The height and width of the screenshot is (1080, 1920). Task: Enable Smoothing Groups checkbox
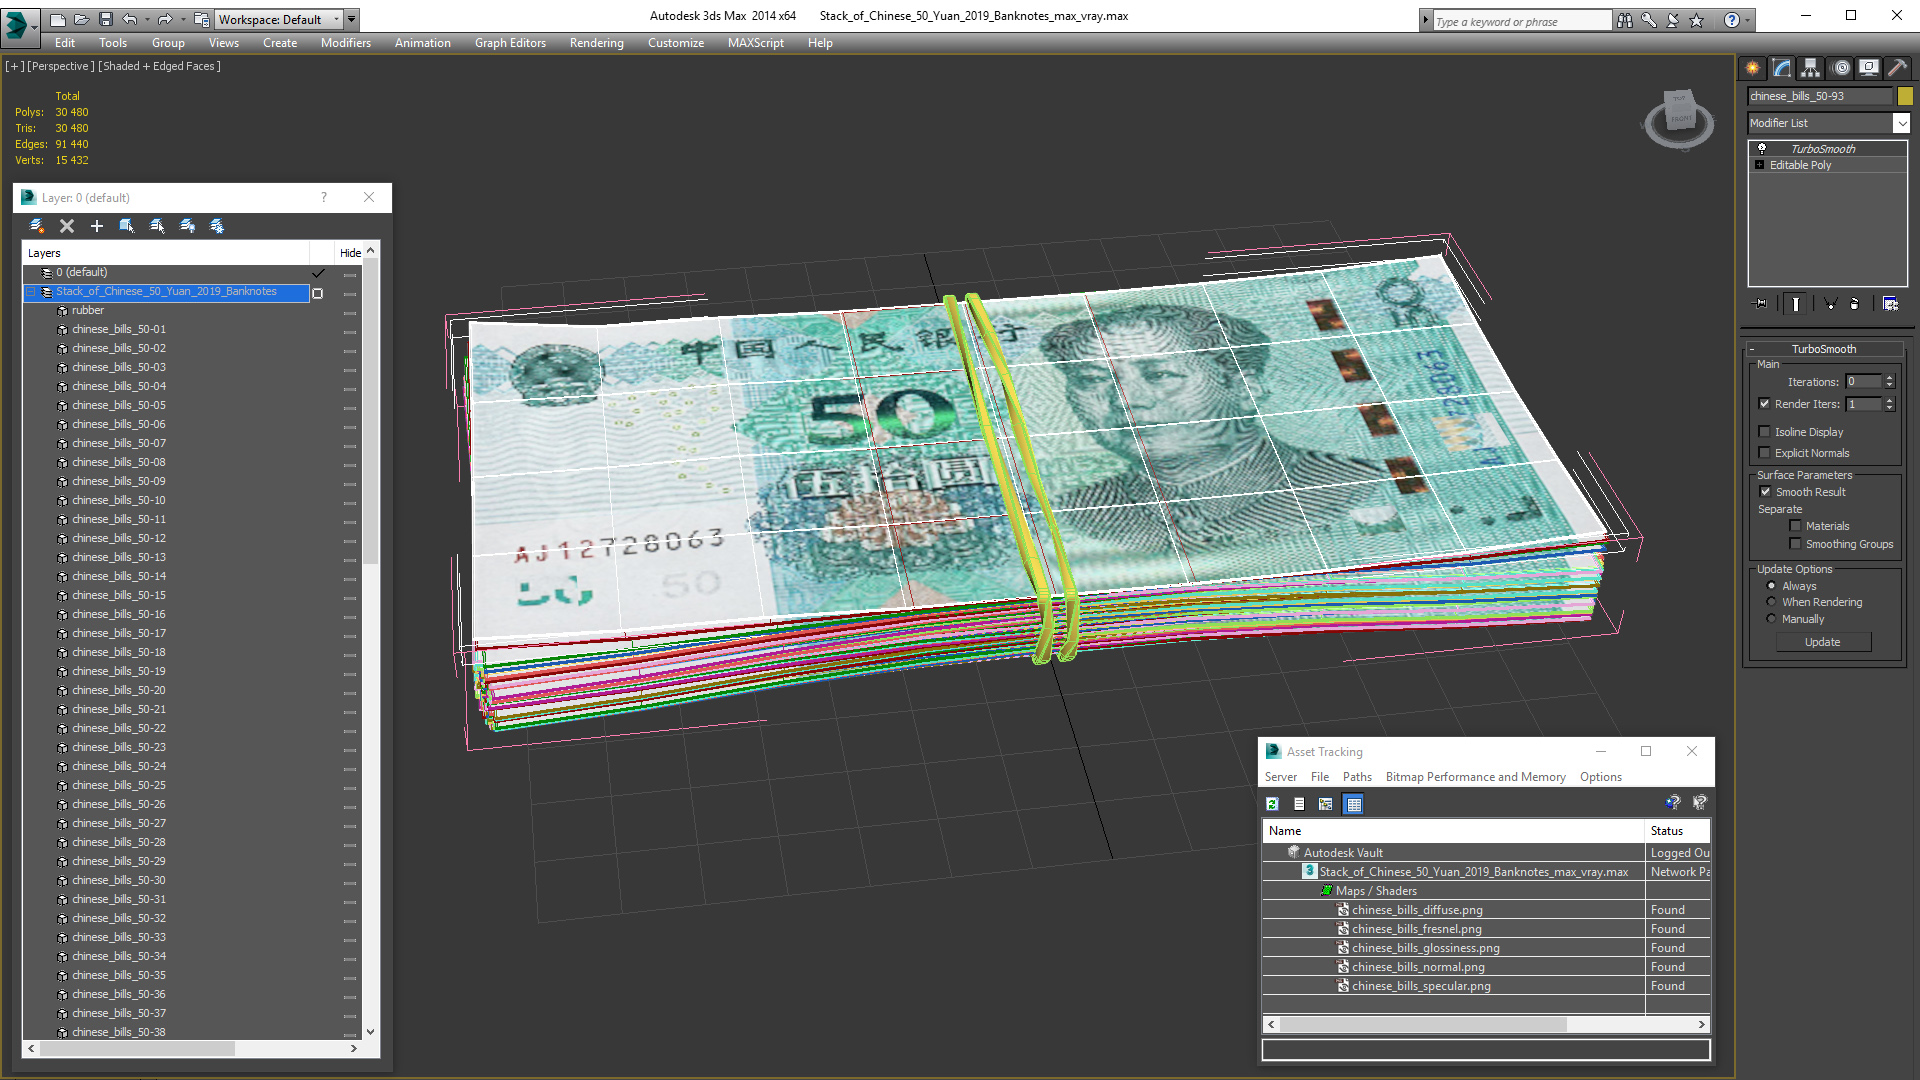point(1795,544)
